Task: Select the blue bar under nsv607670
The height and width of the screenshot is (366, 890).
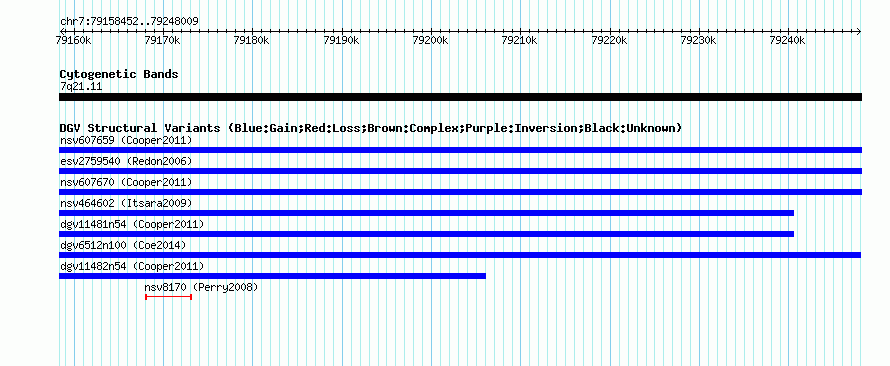Action: tap(460, 192)
